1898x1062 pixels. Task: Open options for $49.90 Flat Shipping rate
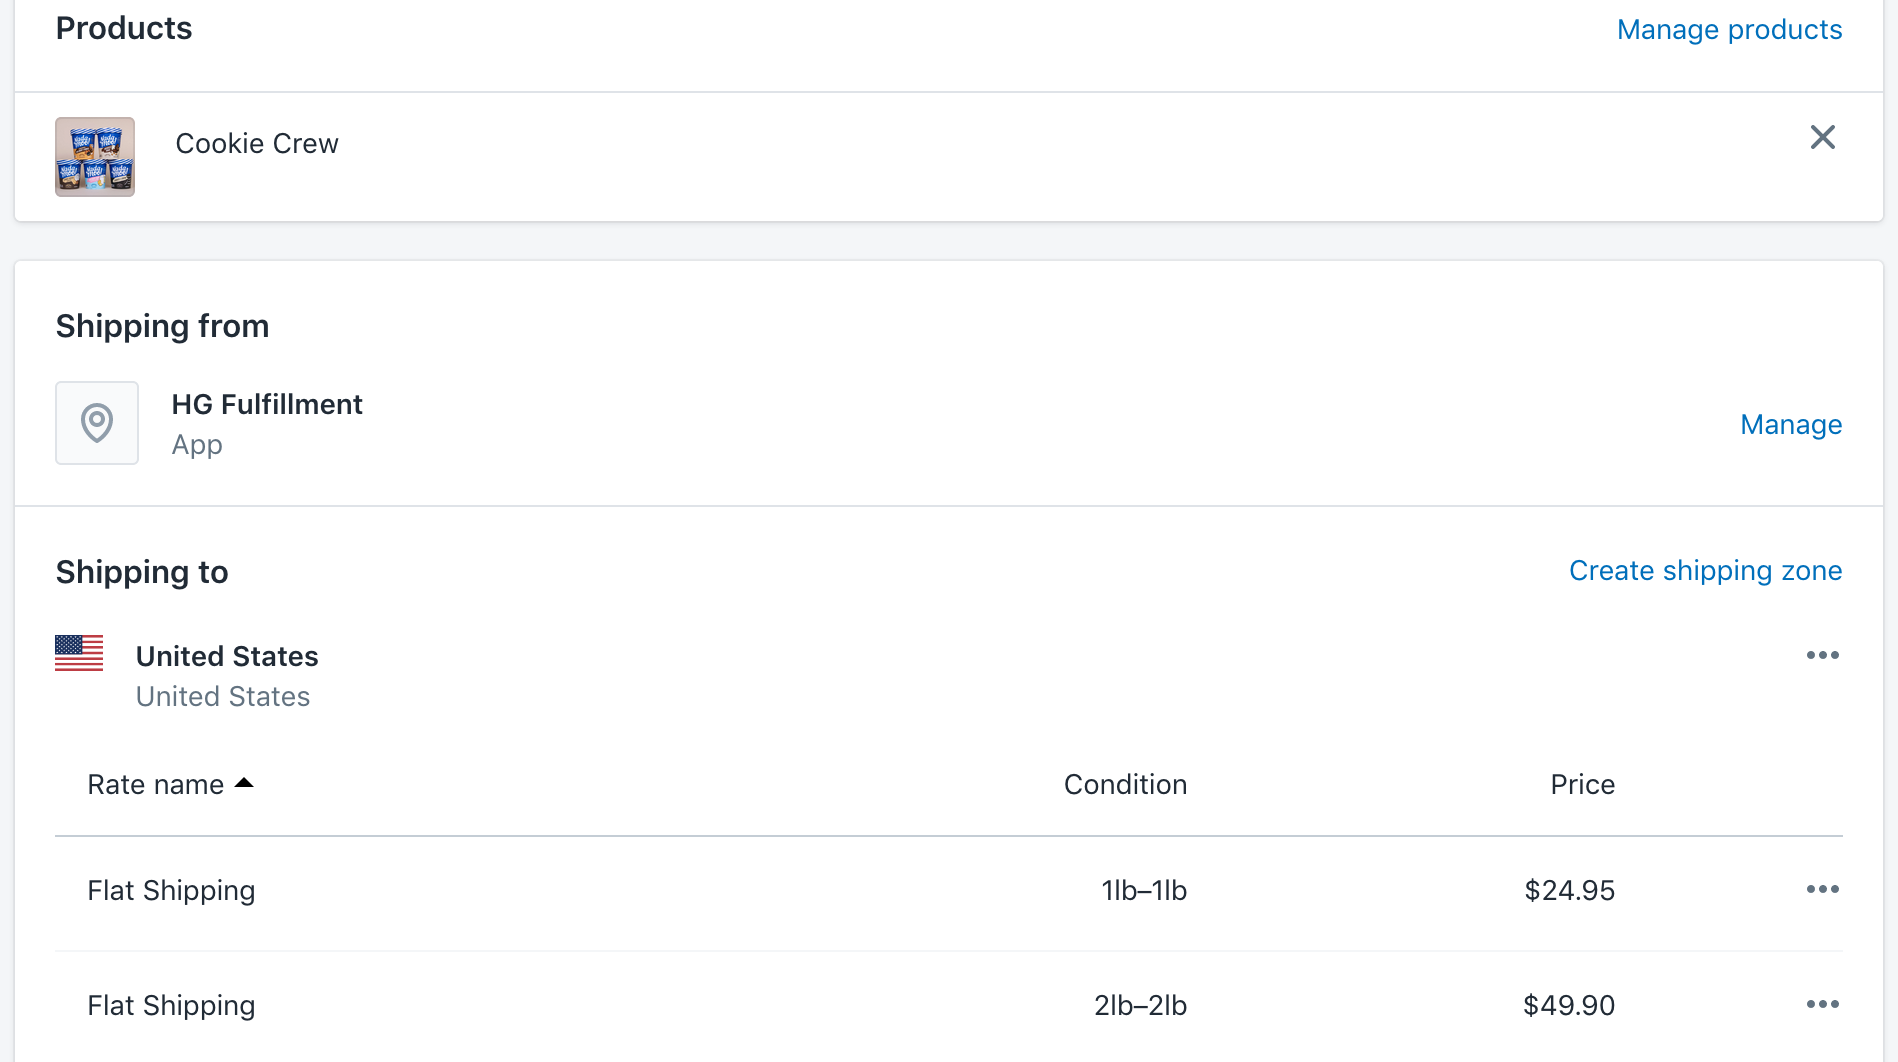[1822, 1004]
